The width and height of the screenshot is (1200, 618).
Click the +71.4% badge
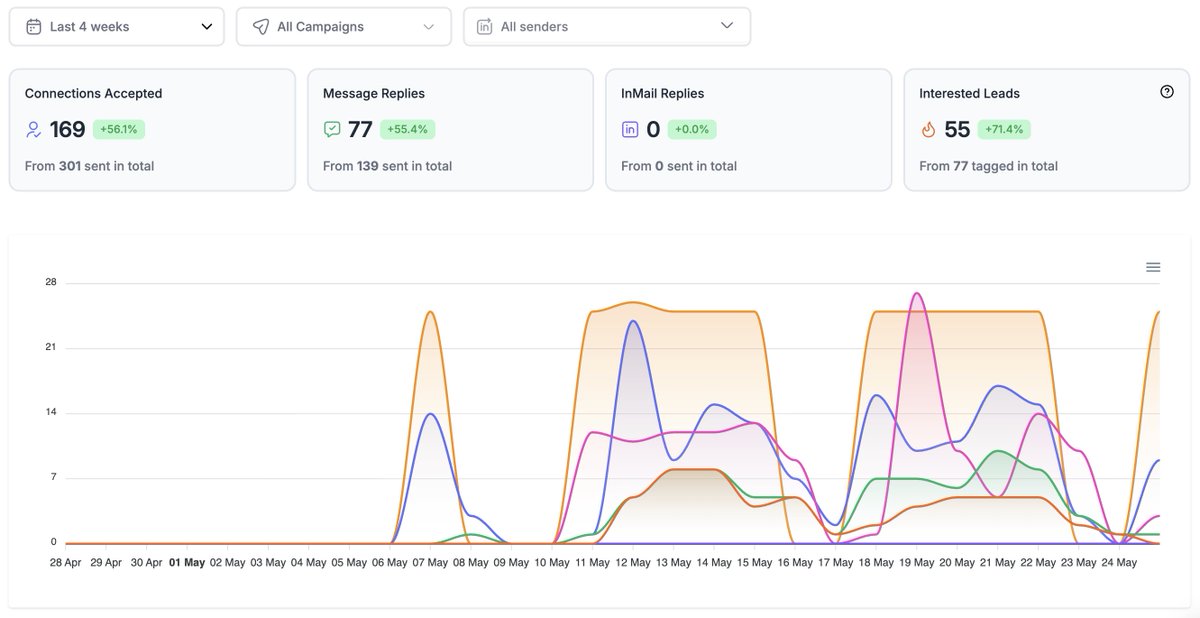(x=1005, y=129)
